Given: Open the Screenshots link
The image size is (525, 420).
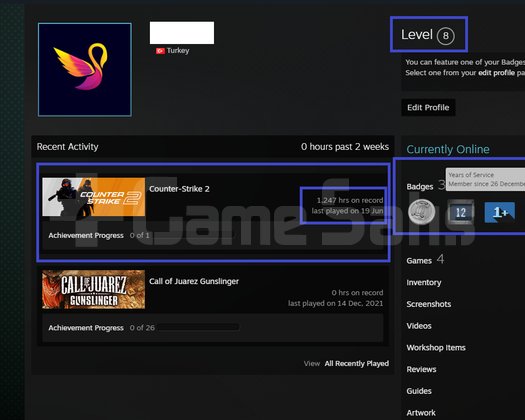Looking at the screenshot, I should [x=429, y=304].
